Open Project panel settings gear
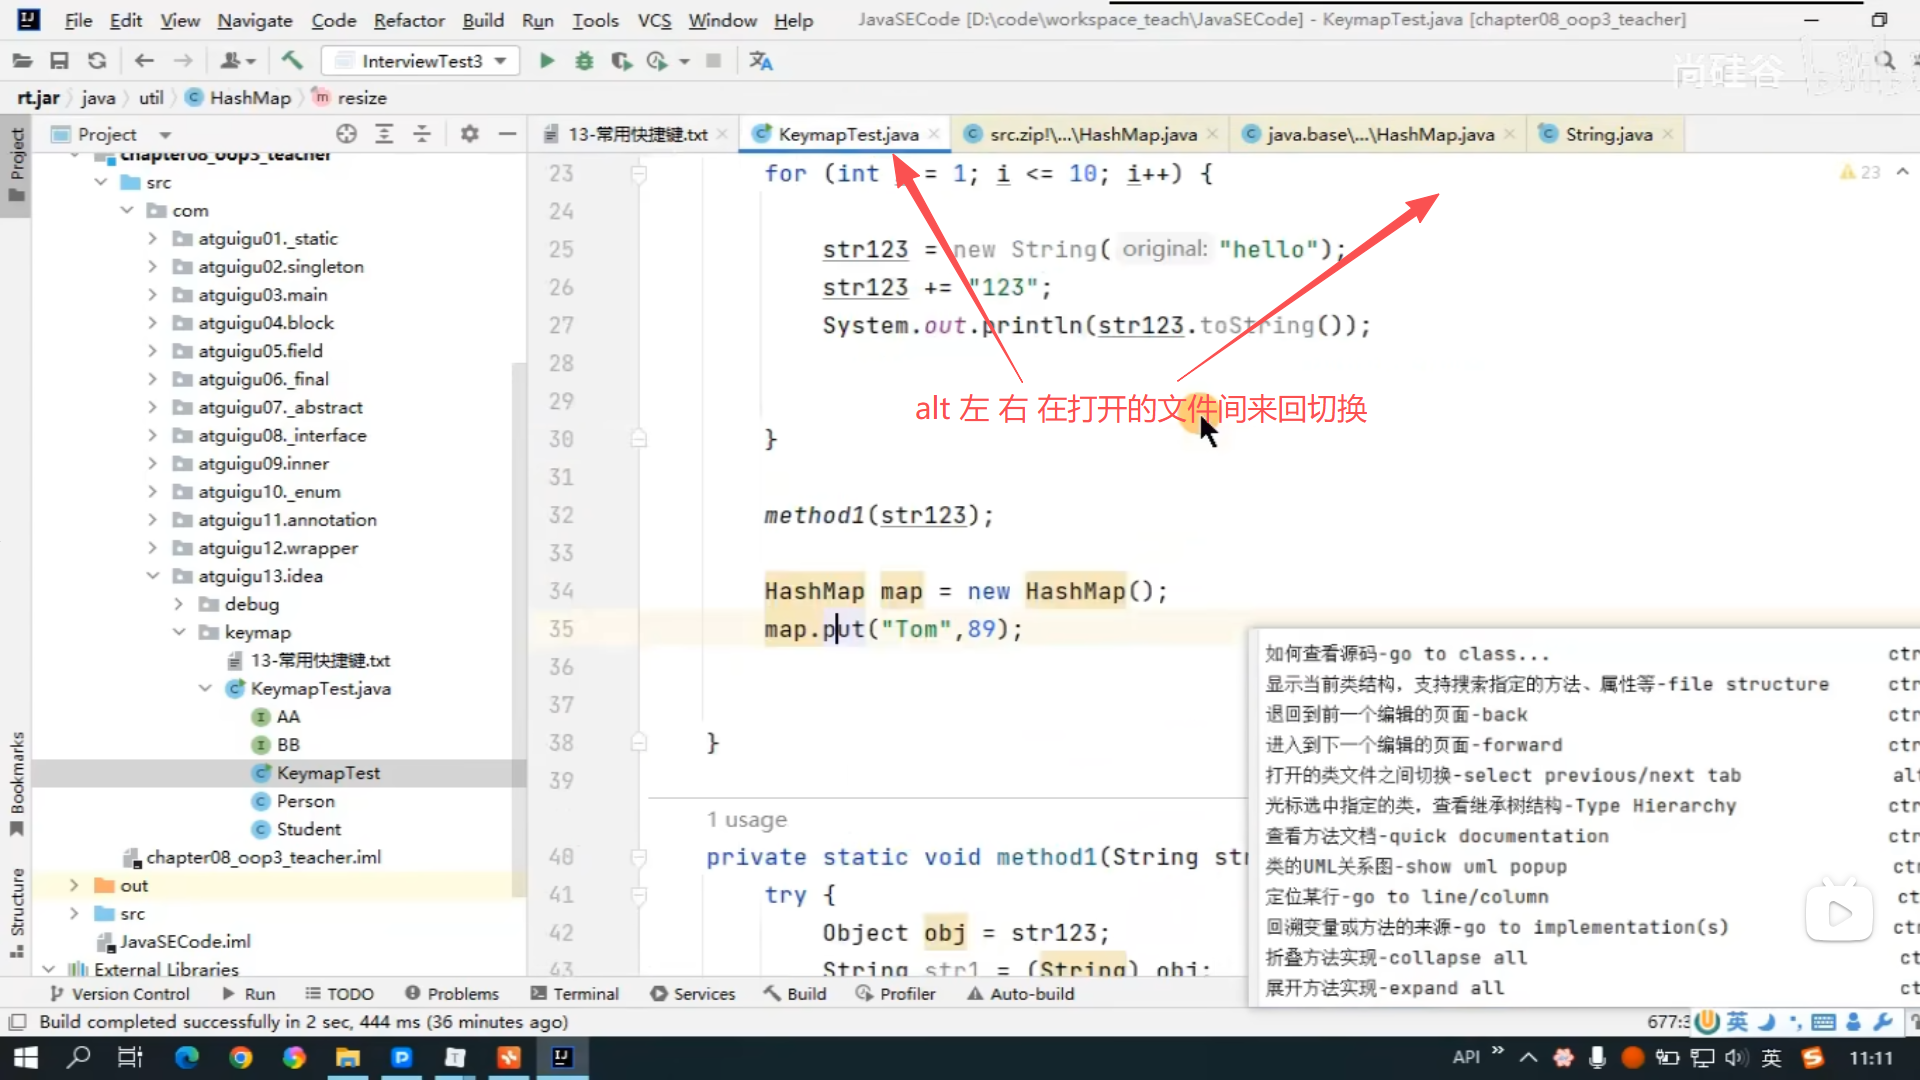The image size is (1920, 1080). coord(469,134)
